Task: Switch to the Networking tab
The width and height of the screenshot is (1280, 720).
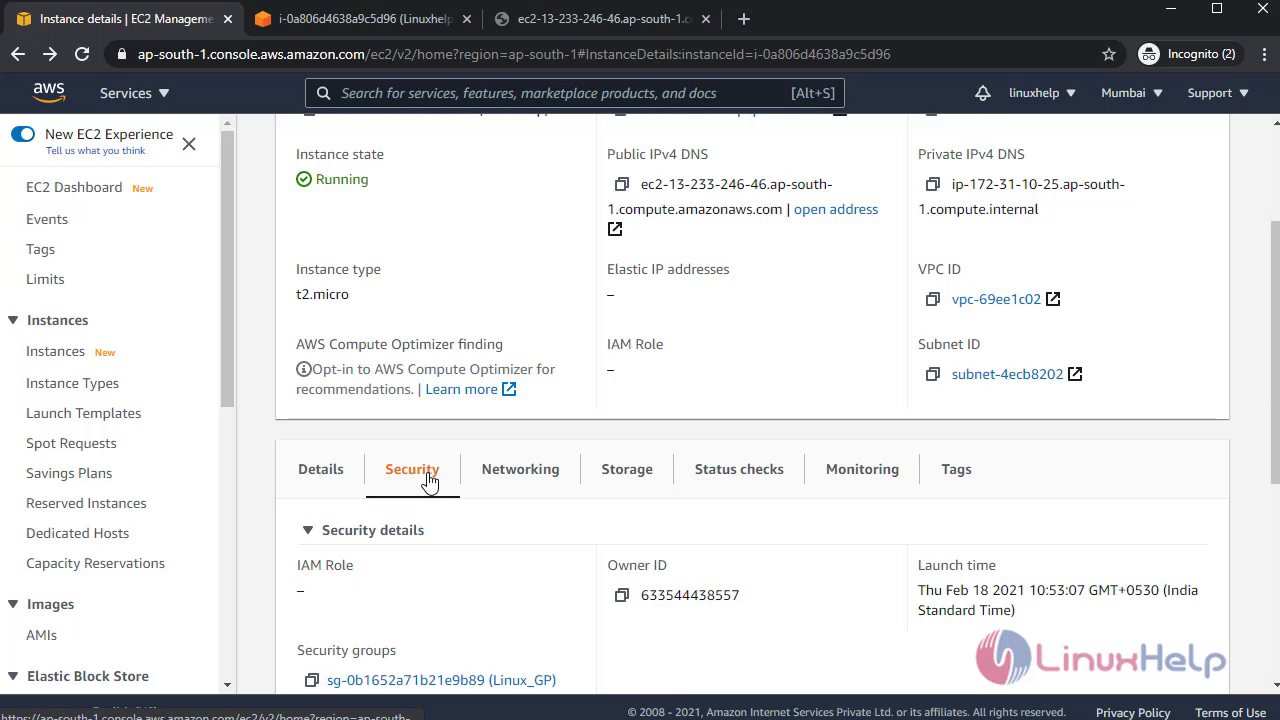Action: pos(520,469)
